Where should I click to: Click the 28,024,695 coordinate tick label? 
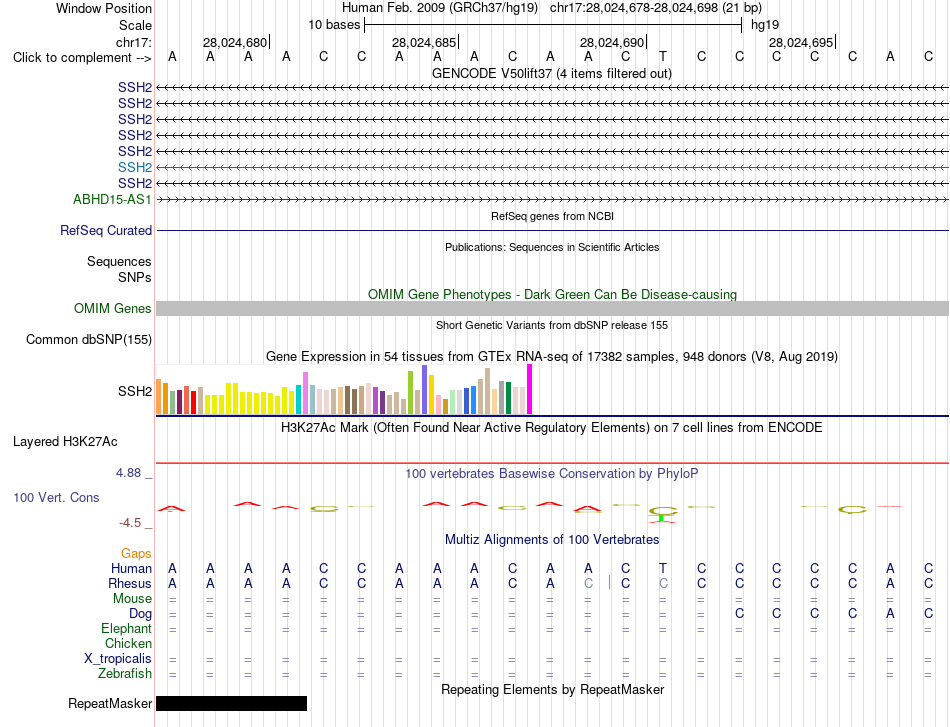pos(801,42)
